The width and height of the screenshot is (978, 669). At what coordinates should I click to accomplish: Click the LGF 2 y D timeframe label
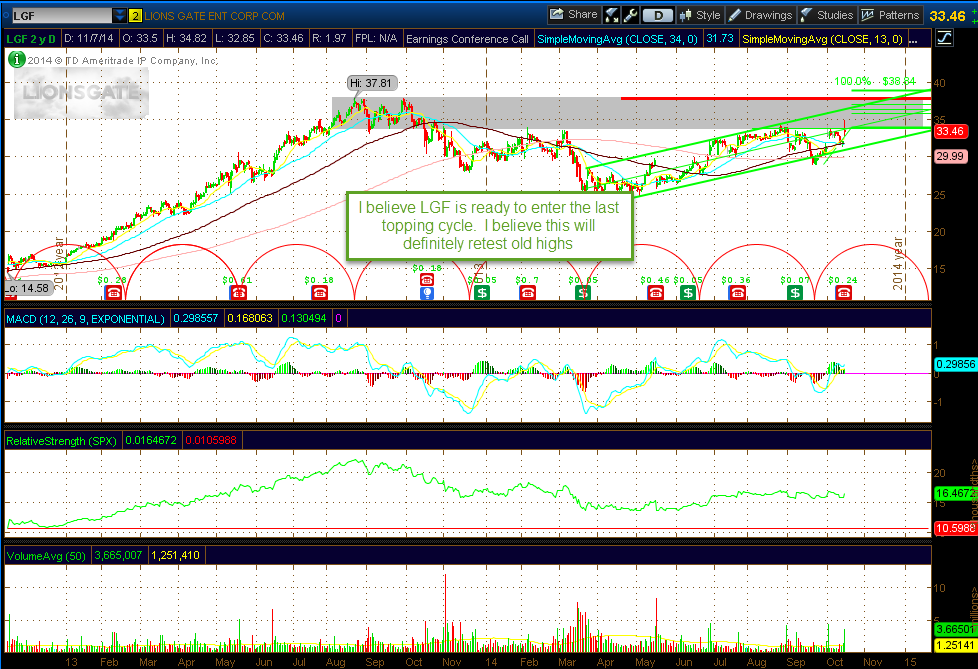click(x=31, y=39)
